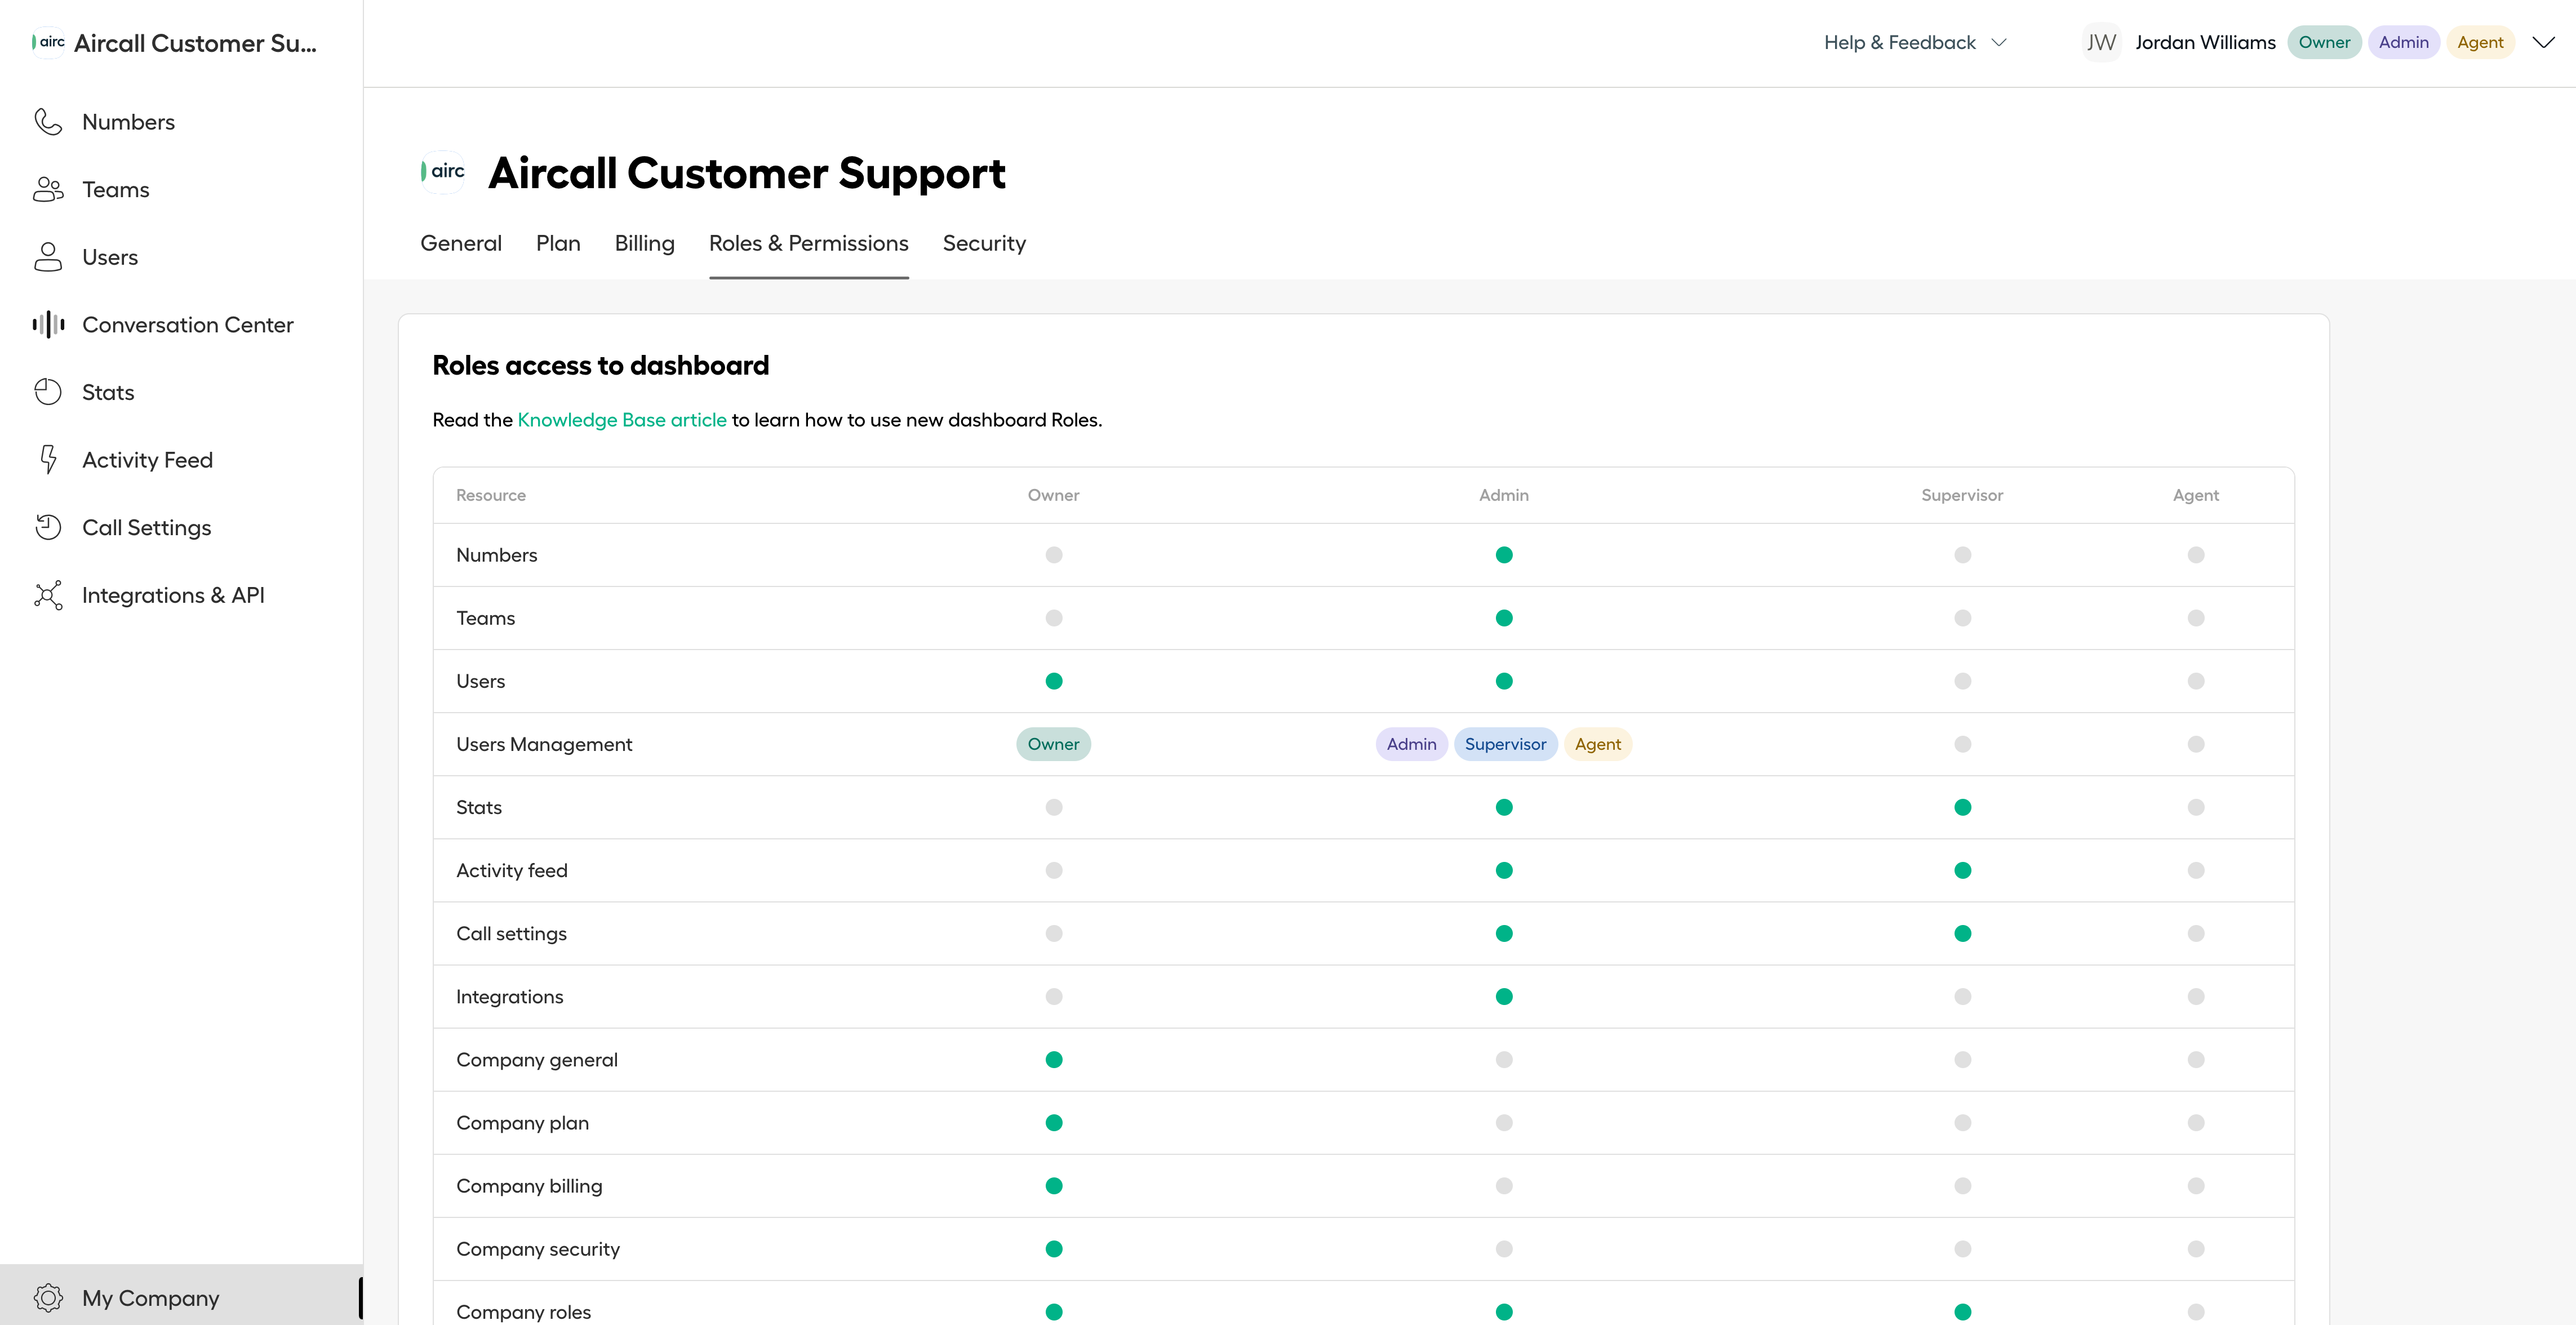Click the Jordan Williams user name
This screenshot has width=2576, height=1325.
[x=2205, y=42]
